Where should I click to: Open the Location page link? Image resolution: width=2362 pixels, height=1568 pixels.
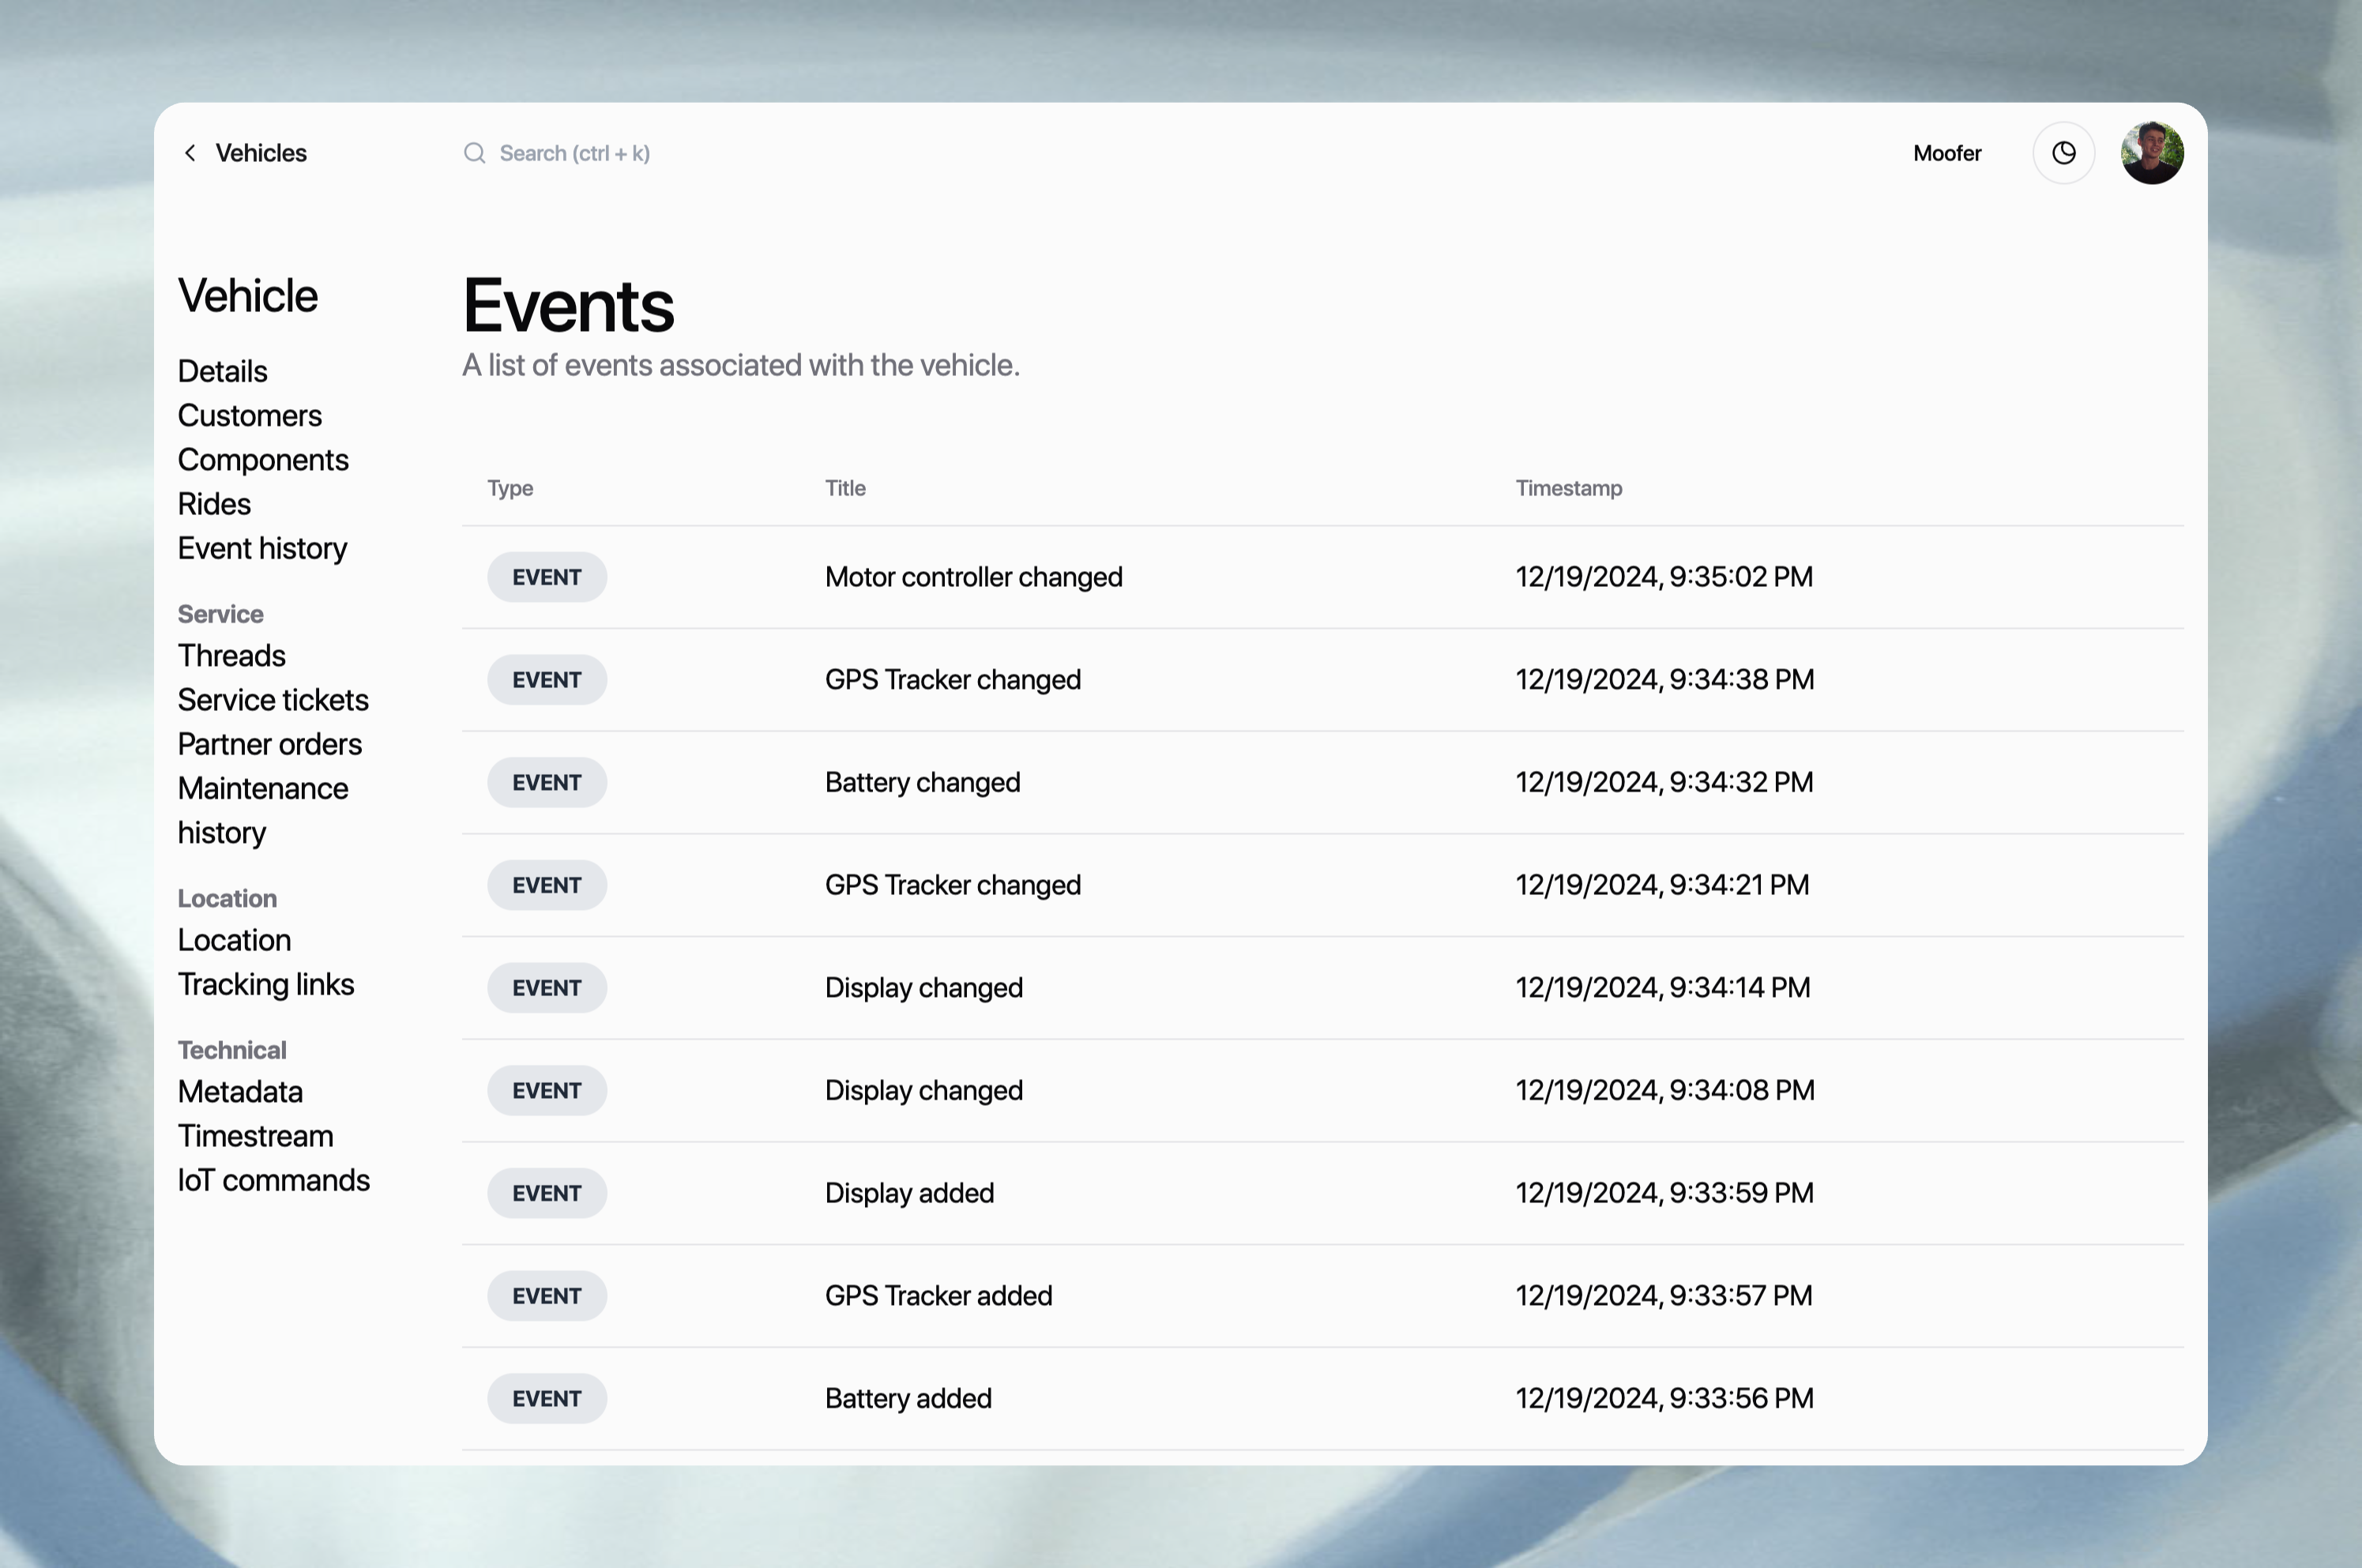234,940
